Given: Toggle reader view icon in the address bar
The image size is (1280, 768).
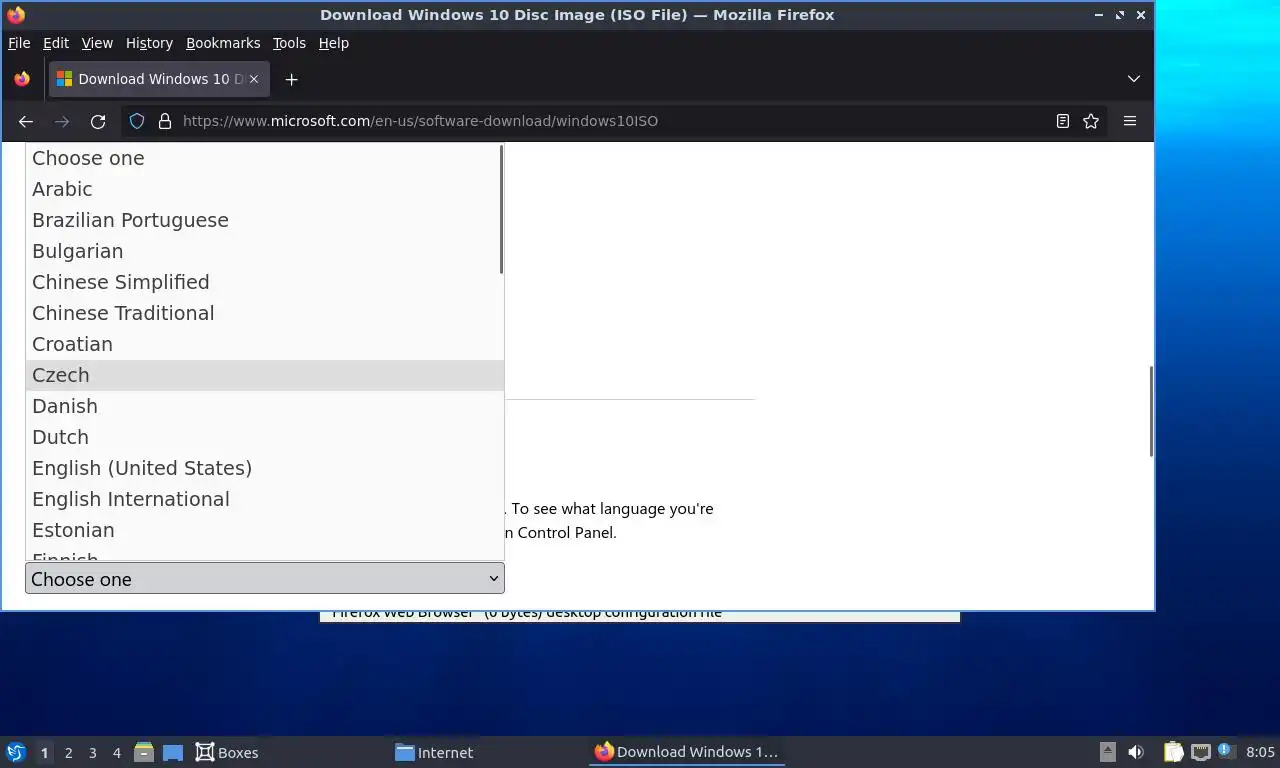Looking at the screenshot, I should point(1063,121).
